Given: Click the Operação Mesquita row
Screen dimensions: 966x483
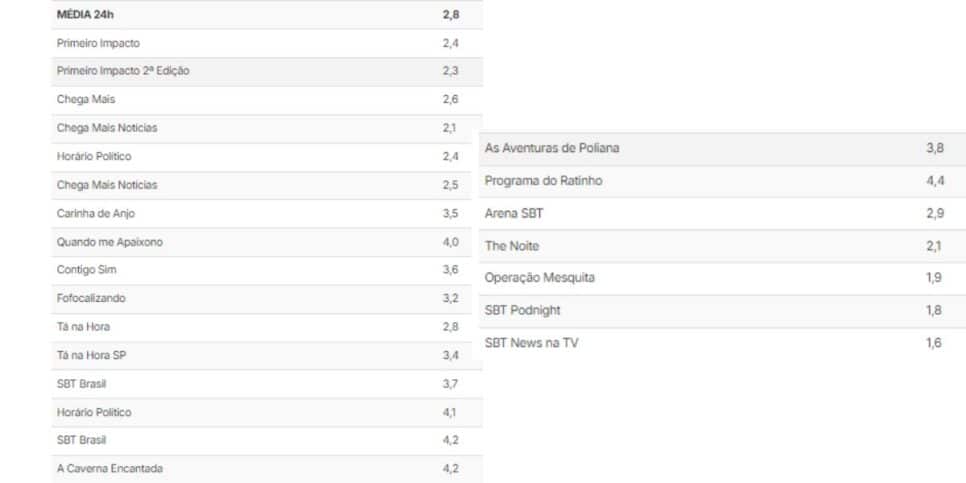Looking at the screenshot, I should pyautogui.click(x=723, y=278).
